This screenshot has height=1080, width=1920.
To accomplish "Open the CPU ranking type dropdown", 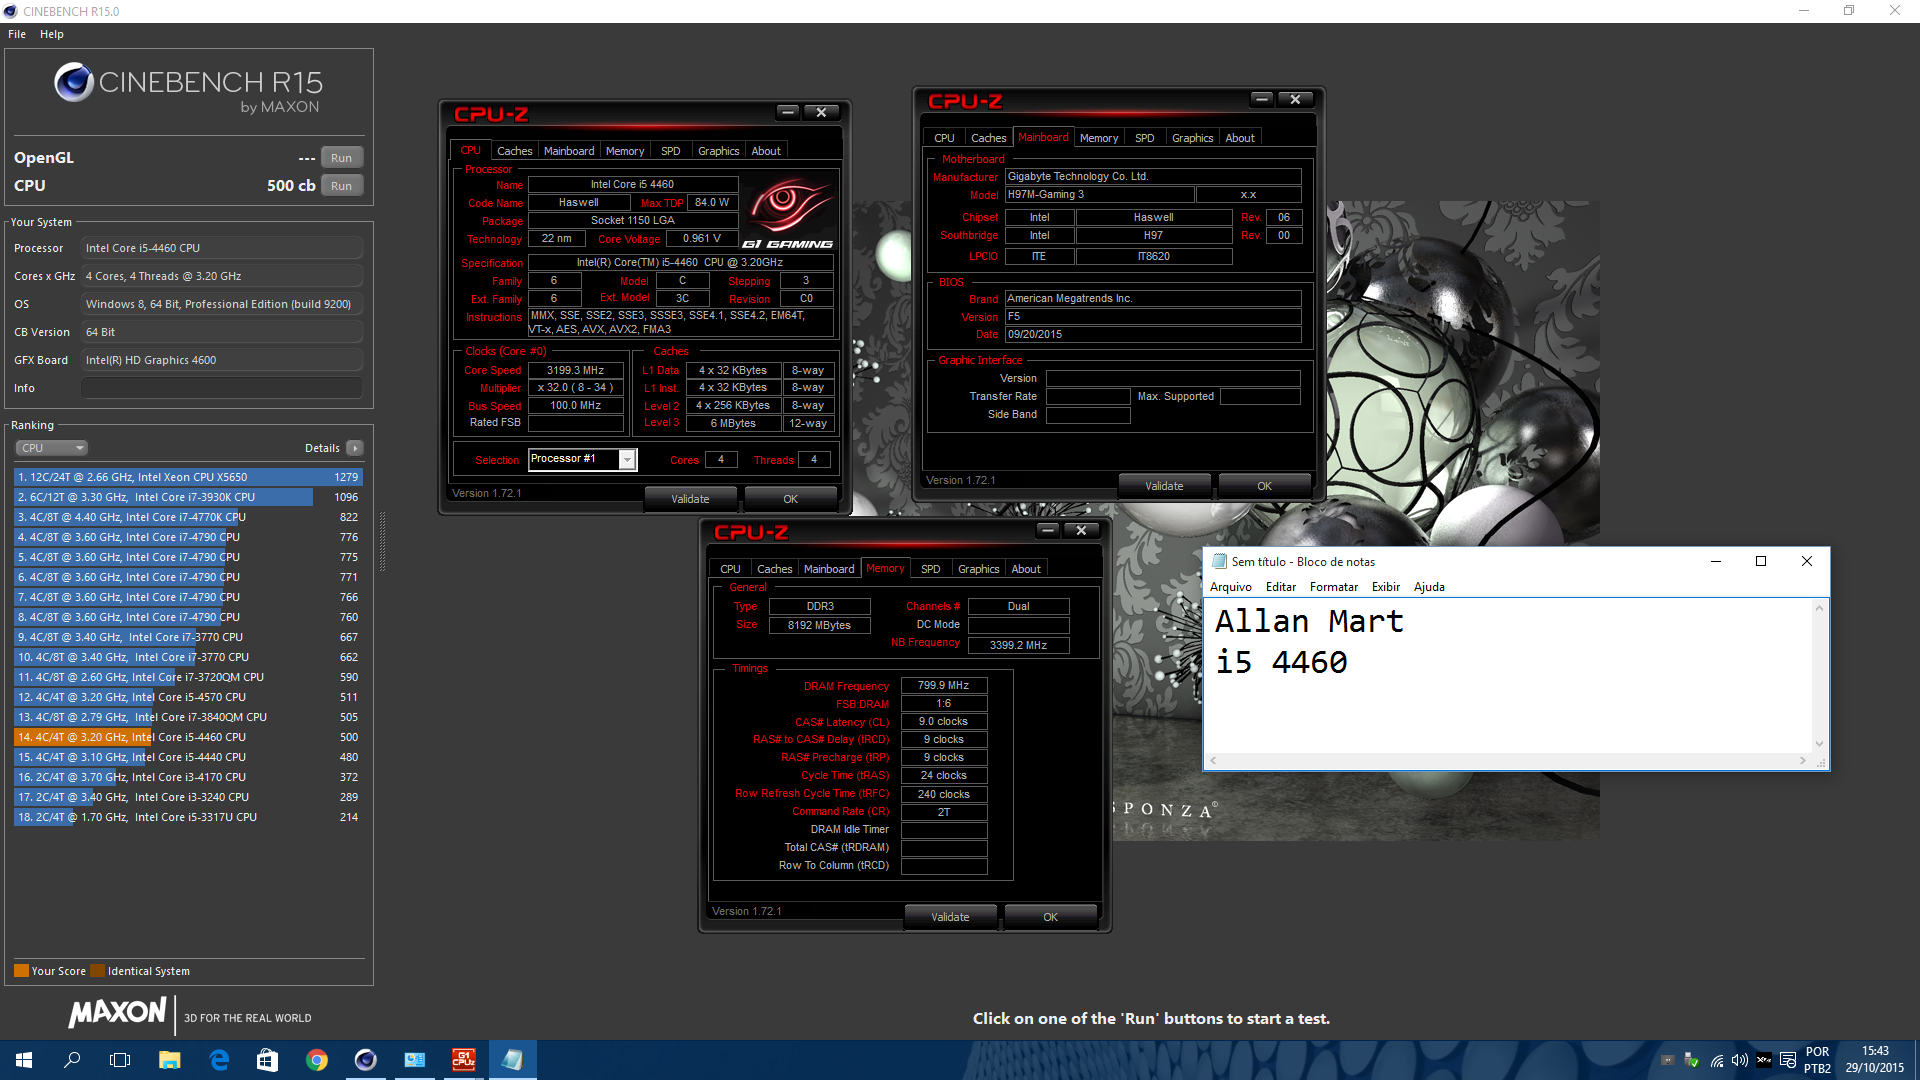I will point(52,448).
